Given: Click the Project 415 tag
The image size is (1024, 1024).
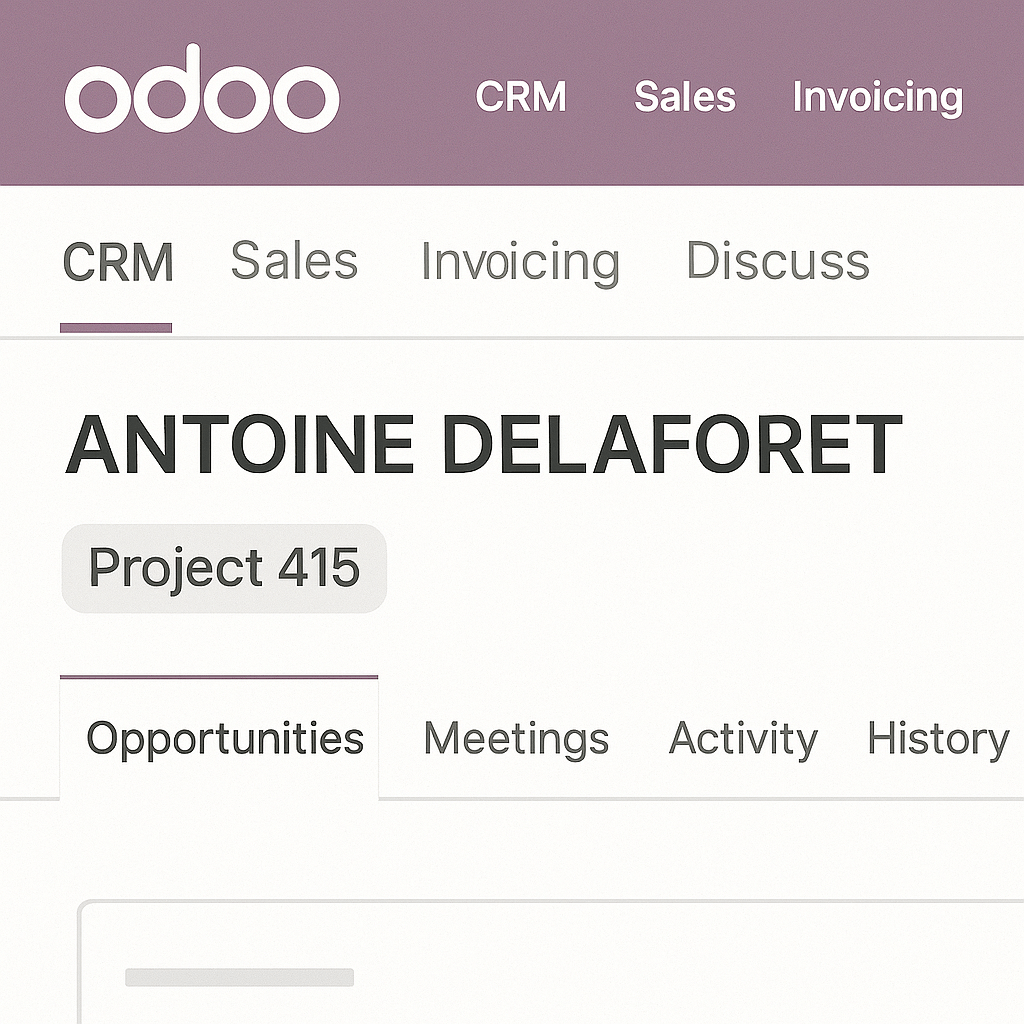Looking at the screenshot, I should click(224, 568).
